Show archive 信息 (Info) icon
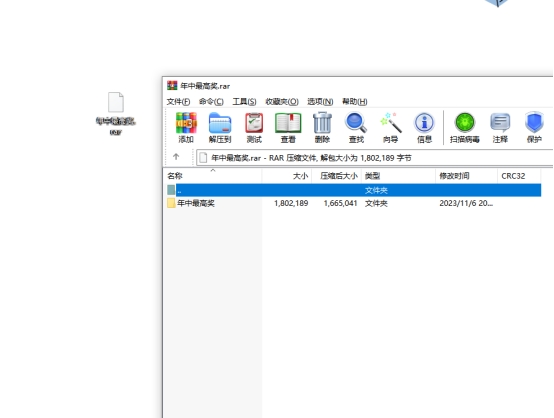The width and height of the screenshot is (554, 418). (x=424, y=128)
